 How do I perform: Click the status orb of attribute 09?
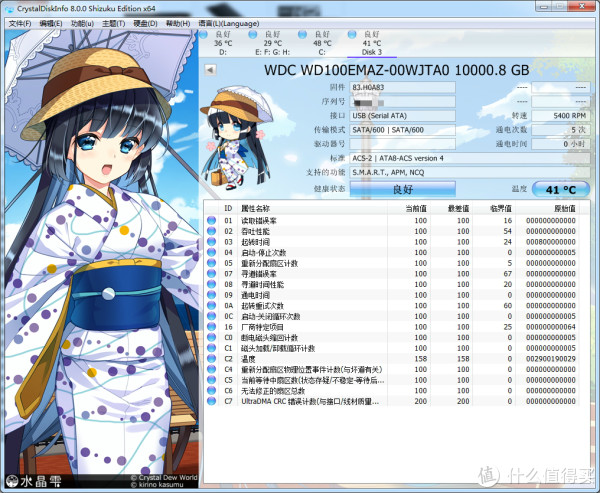click(211, 295)
